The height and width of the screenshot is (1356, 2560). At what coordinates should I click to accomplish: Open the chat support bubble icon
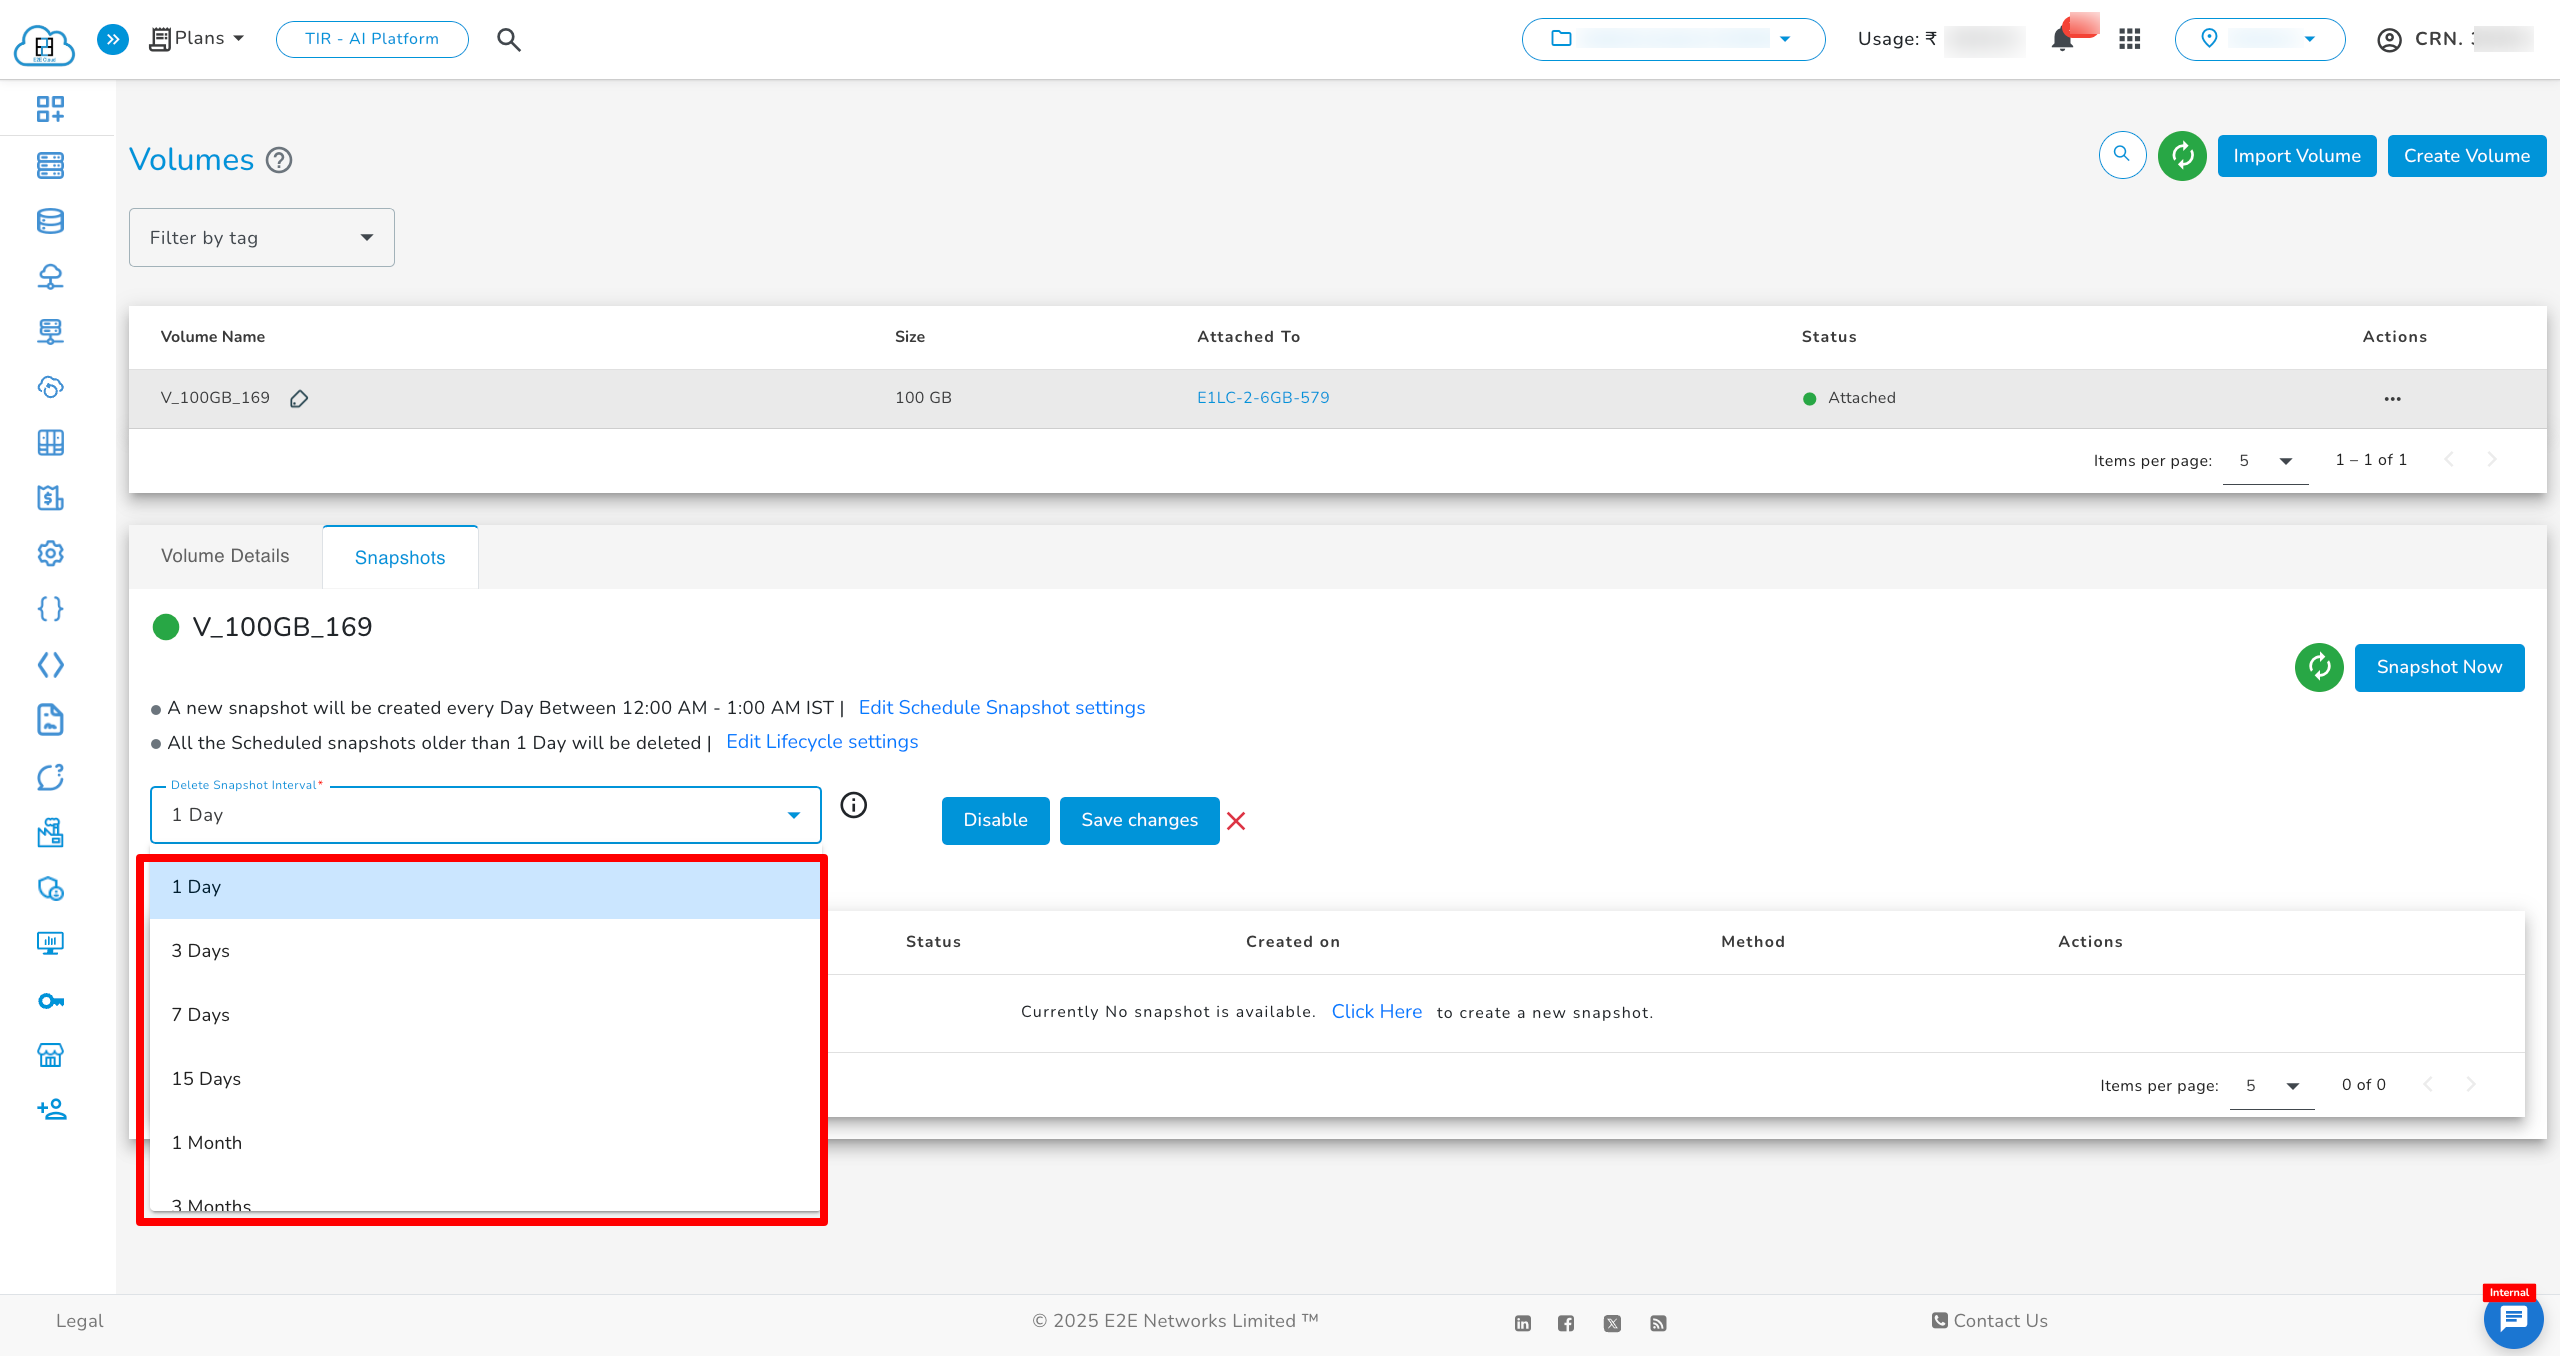2512,1320
